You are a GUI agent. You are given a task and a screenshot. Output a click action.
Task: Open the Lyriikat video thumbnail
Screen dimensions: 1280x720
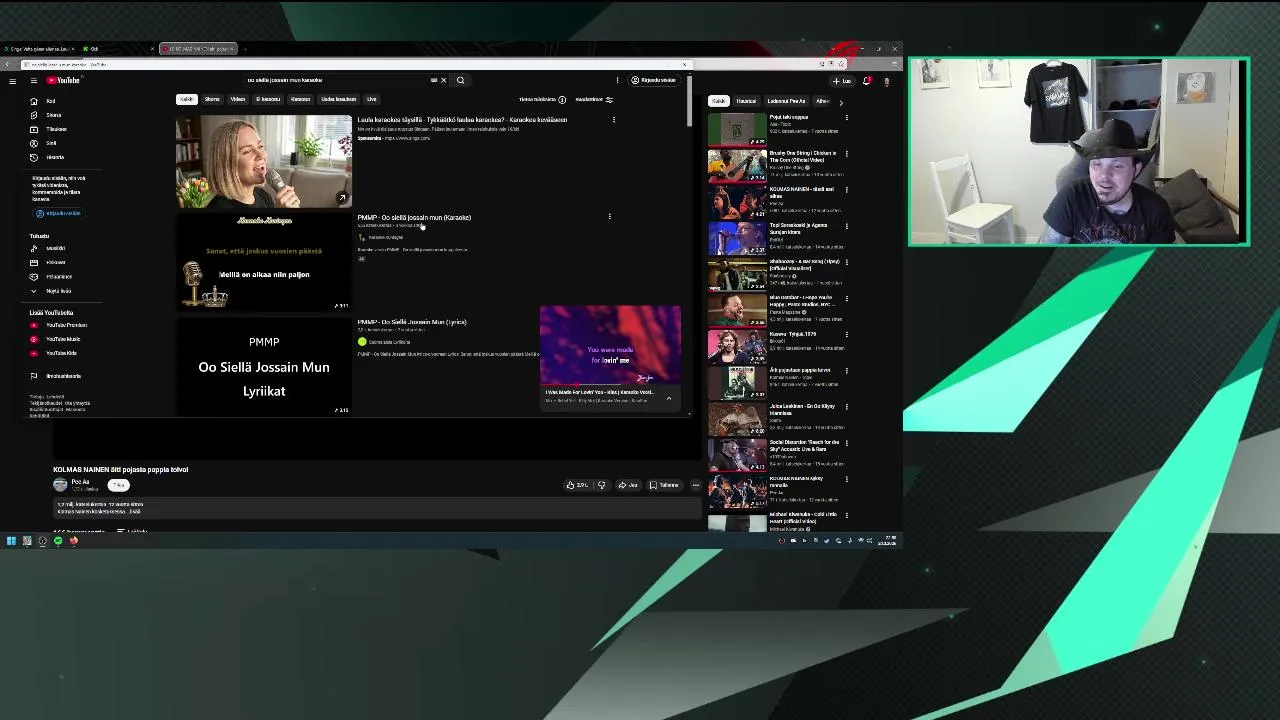point(264,367)
